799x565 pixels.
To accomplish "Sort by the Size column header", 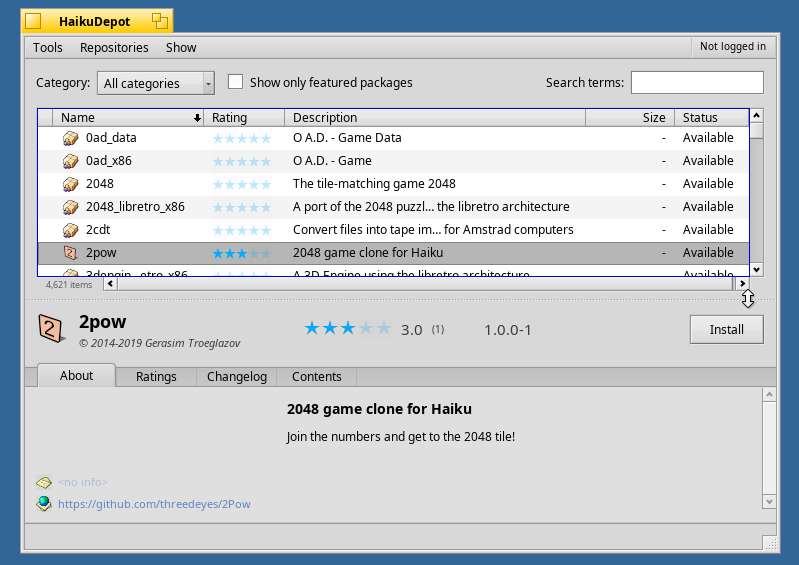I will [630, 118].
